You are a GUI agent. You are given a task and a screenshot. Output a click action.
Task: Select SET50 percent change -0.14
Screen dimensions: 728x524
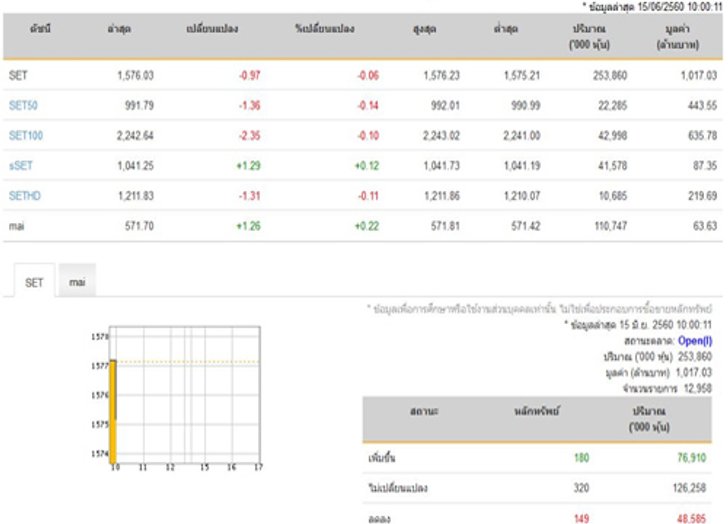(x=368, y=105)
